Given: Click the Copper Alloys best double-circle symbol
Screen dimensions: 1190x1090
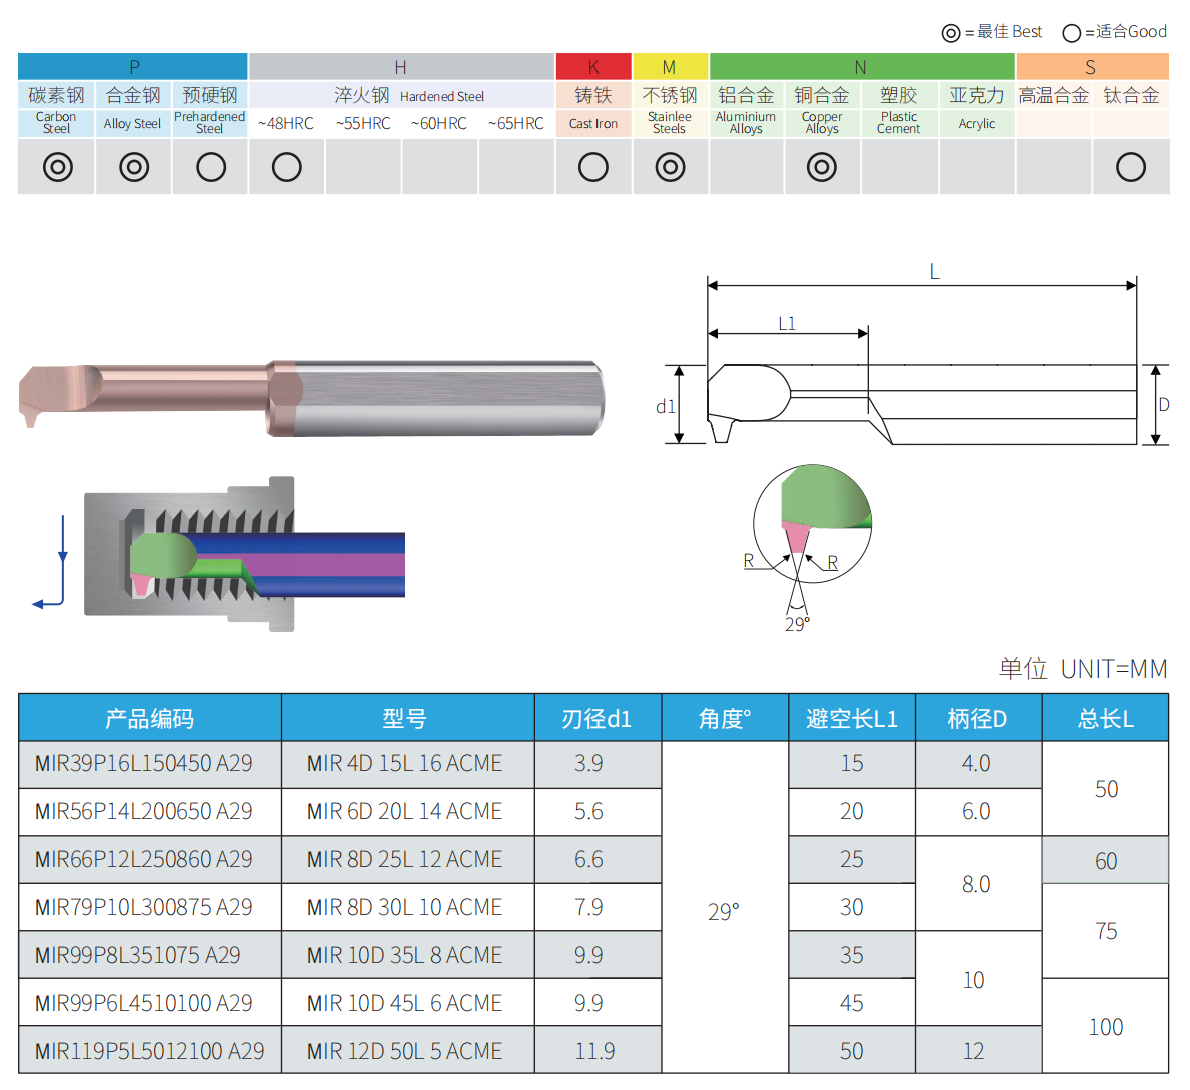Looking at the screenshot, I should [822, 167].
